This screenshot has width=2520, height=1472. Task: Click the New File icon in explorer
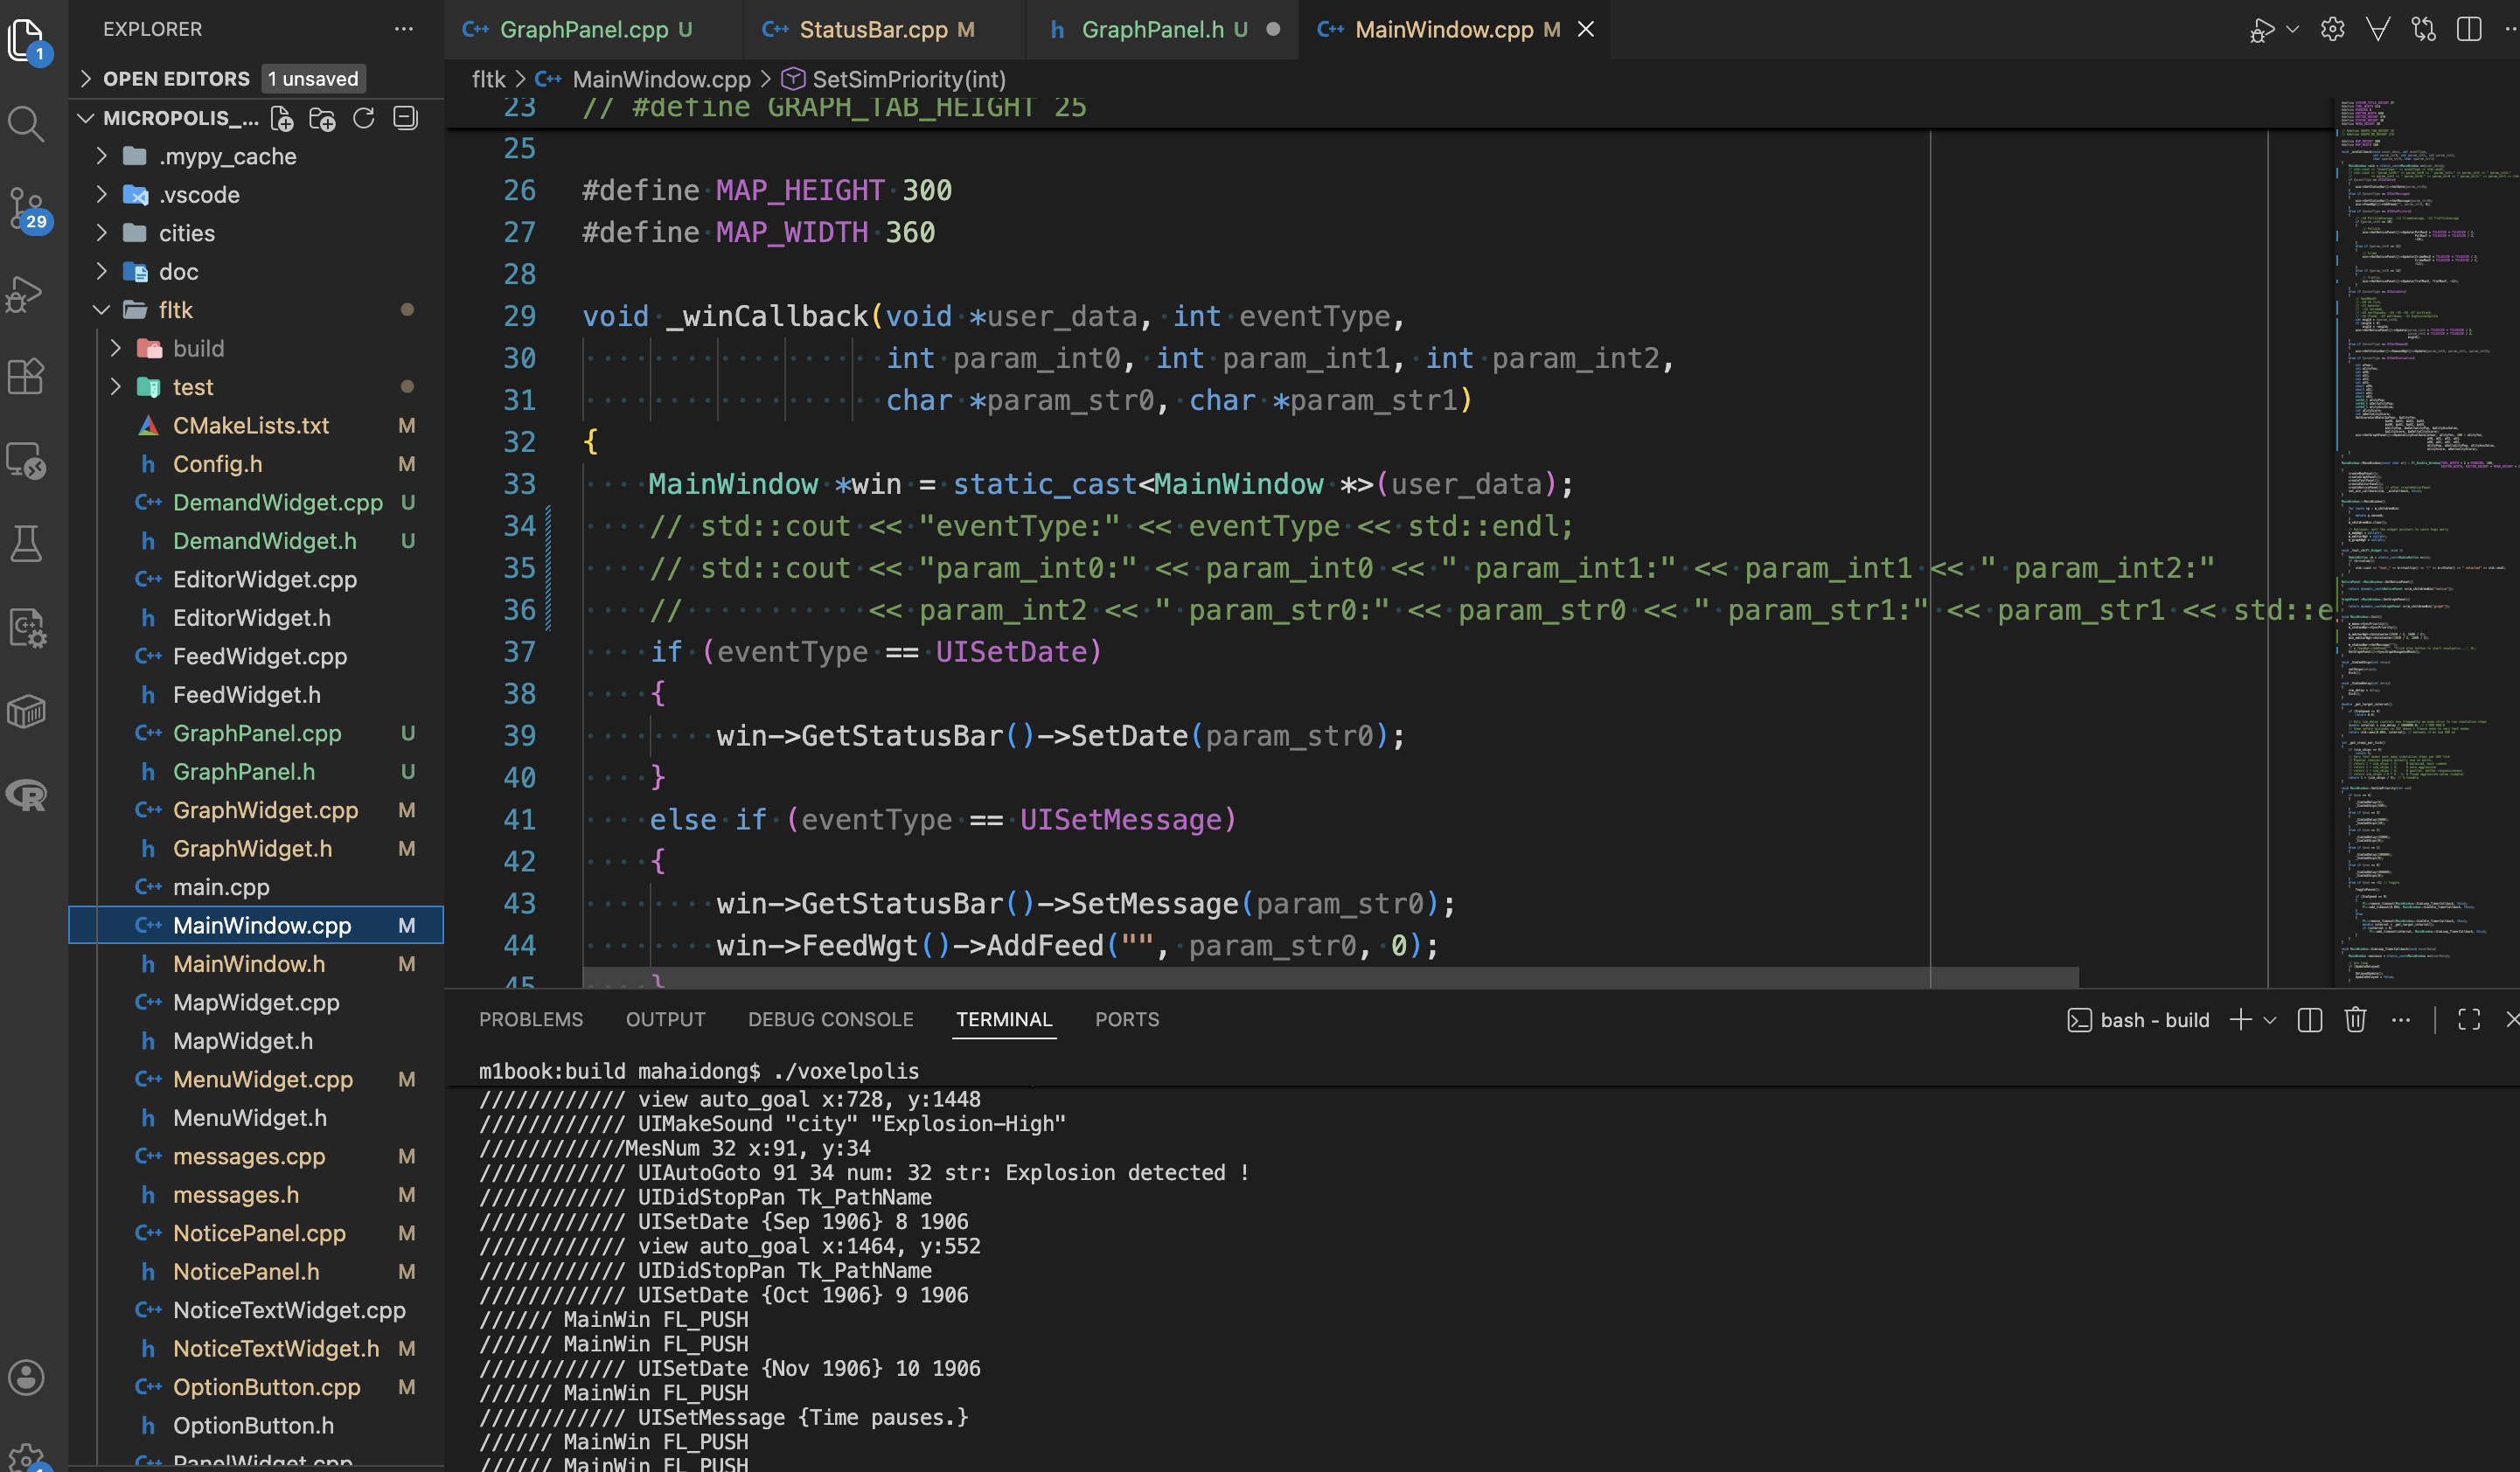pos(283,119)
